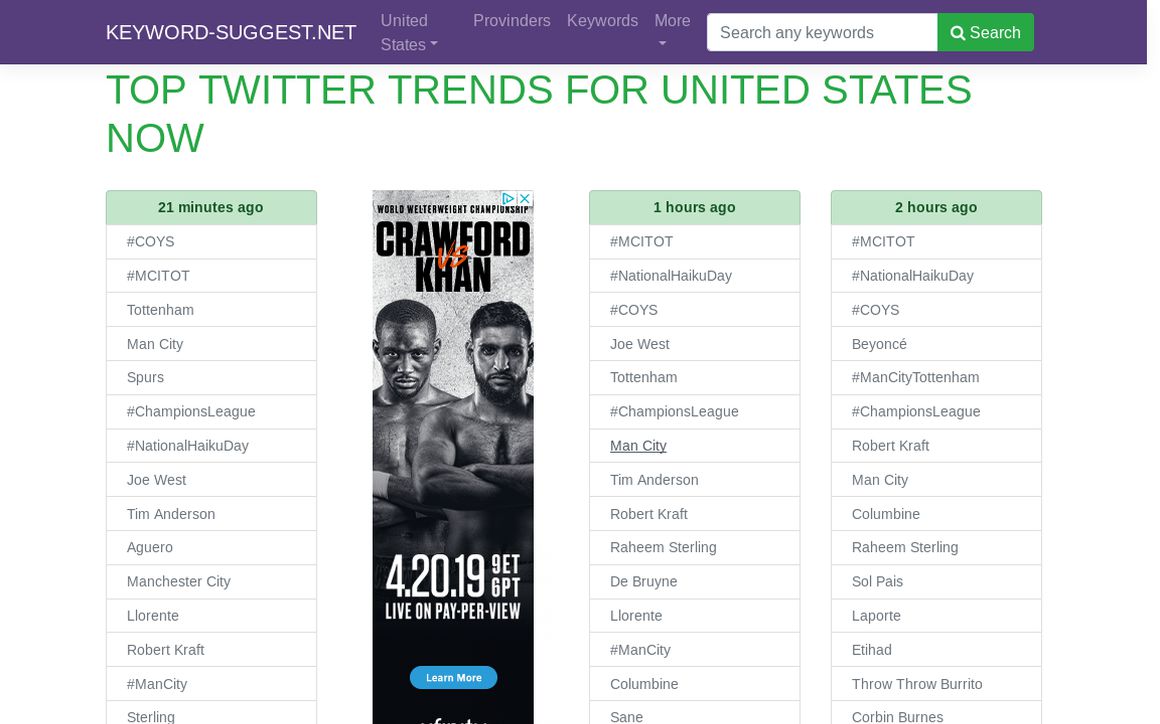Click the AdChoices info icon
Screen dimensions: 1160x724
tap(508, 199)
